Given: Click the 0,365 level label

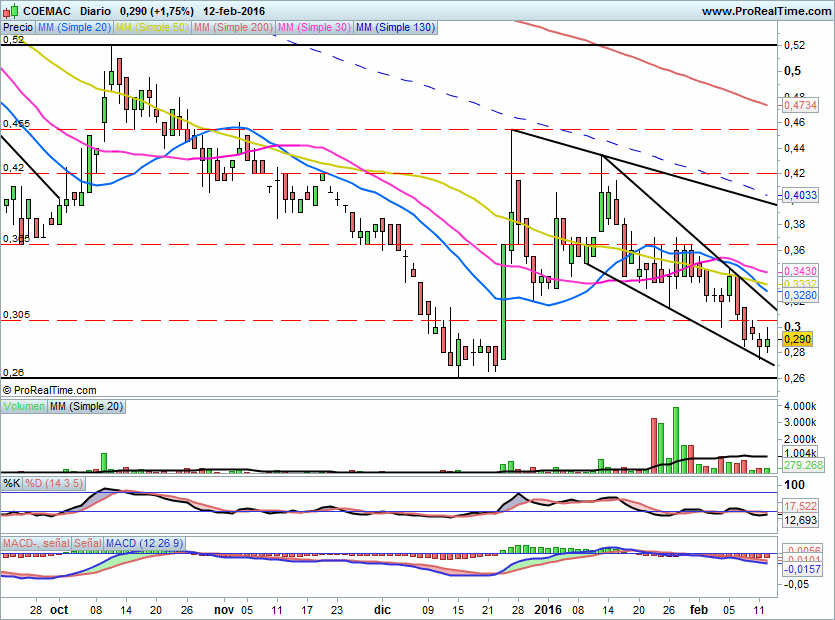Looking at the screenshot, I should (x=16, y=239).
